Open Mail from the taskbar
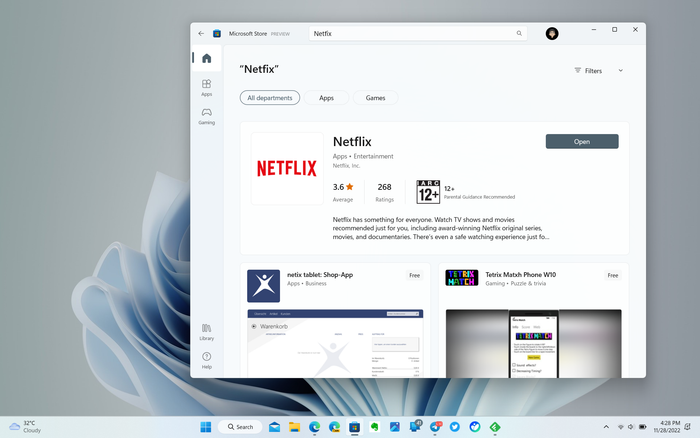 [275, 427]
